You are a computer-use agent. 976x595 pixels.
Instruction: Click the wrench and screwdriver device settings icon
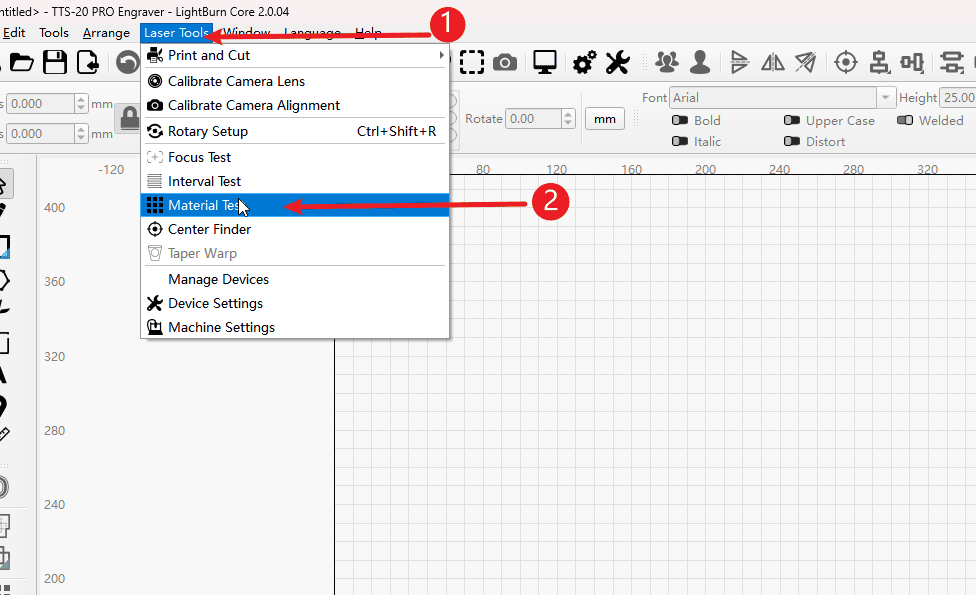click(617, 63)
